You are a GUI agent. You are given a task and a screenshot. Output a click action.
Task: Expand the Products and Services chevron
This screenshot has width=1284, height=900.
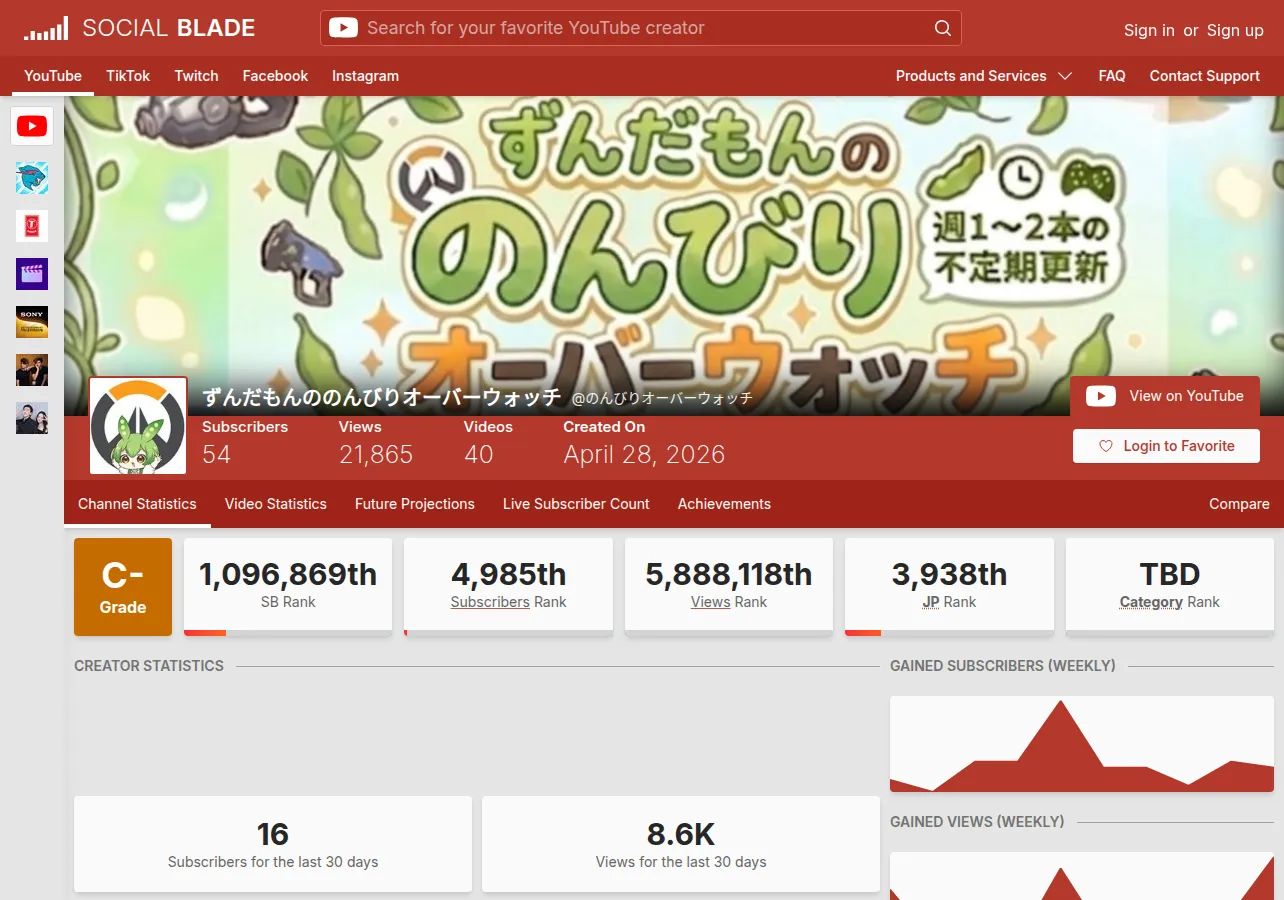pyautogui.click(x=1065, y=76)
